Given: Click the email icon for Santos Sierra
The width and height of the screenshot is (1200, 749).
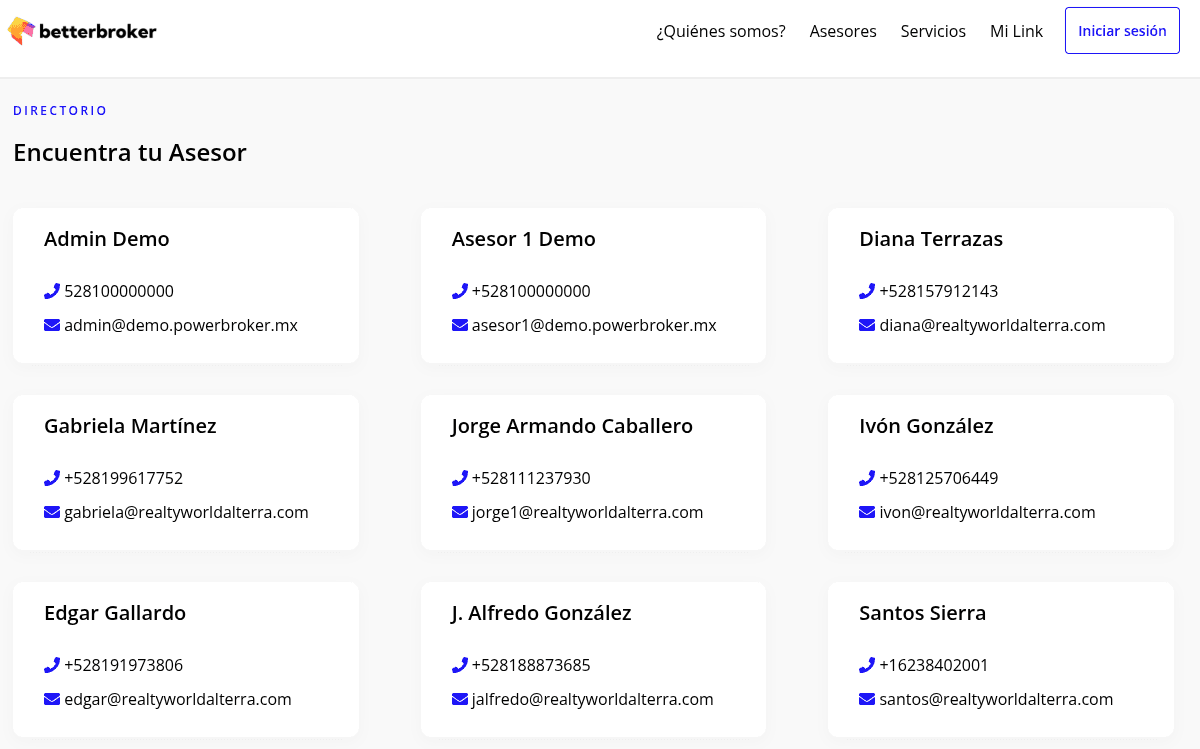Looking at the screenshot, I should click(867, 699).
